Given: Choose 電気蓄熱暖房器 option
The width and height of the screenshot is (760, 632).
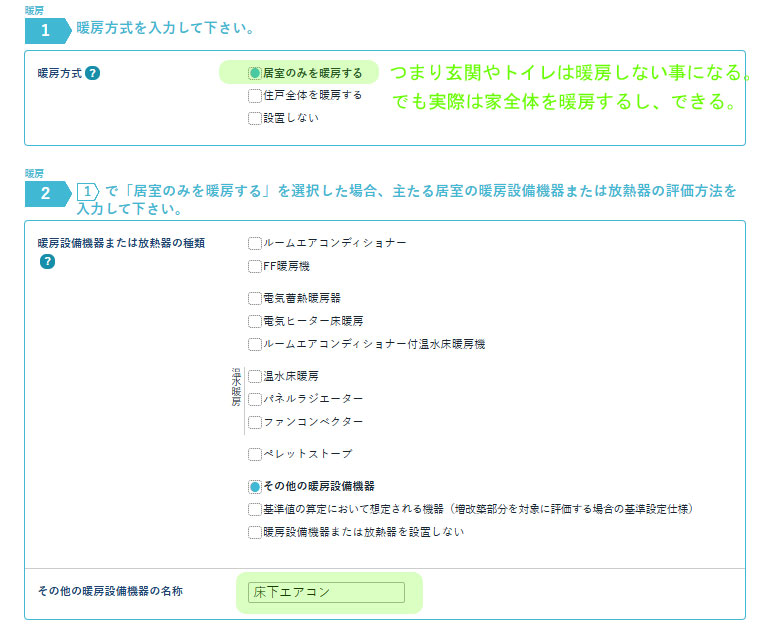Looking at the screenshot, I should [x=255, y=298].
